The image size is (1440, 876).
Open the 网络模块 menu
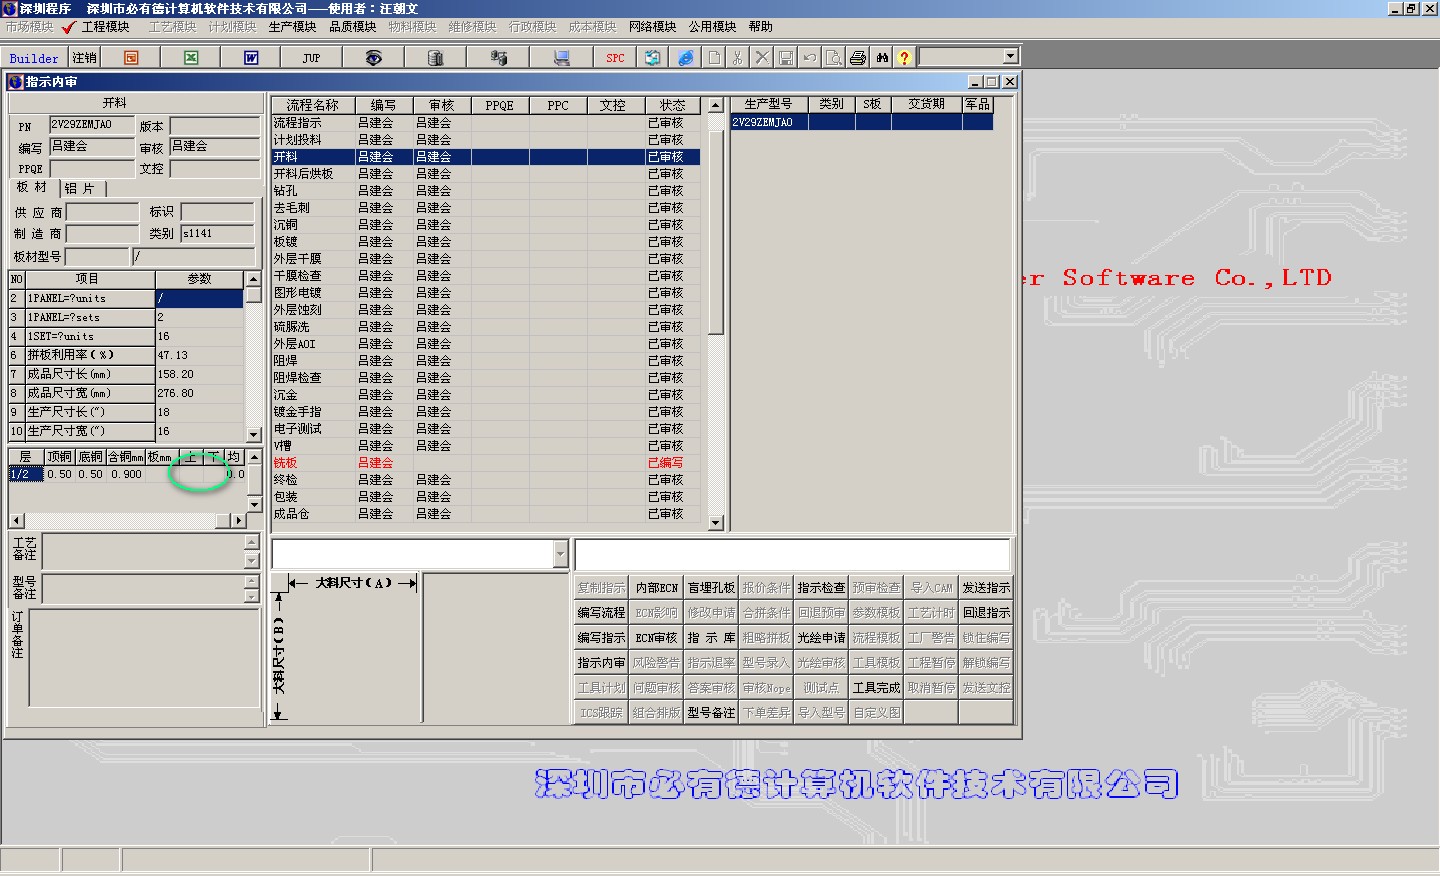tap(653, 27)
